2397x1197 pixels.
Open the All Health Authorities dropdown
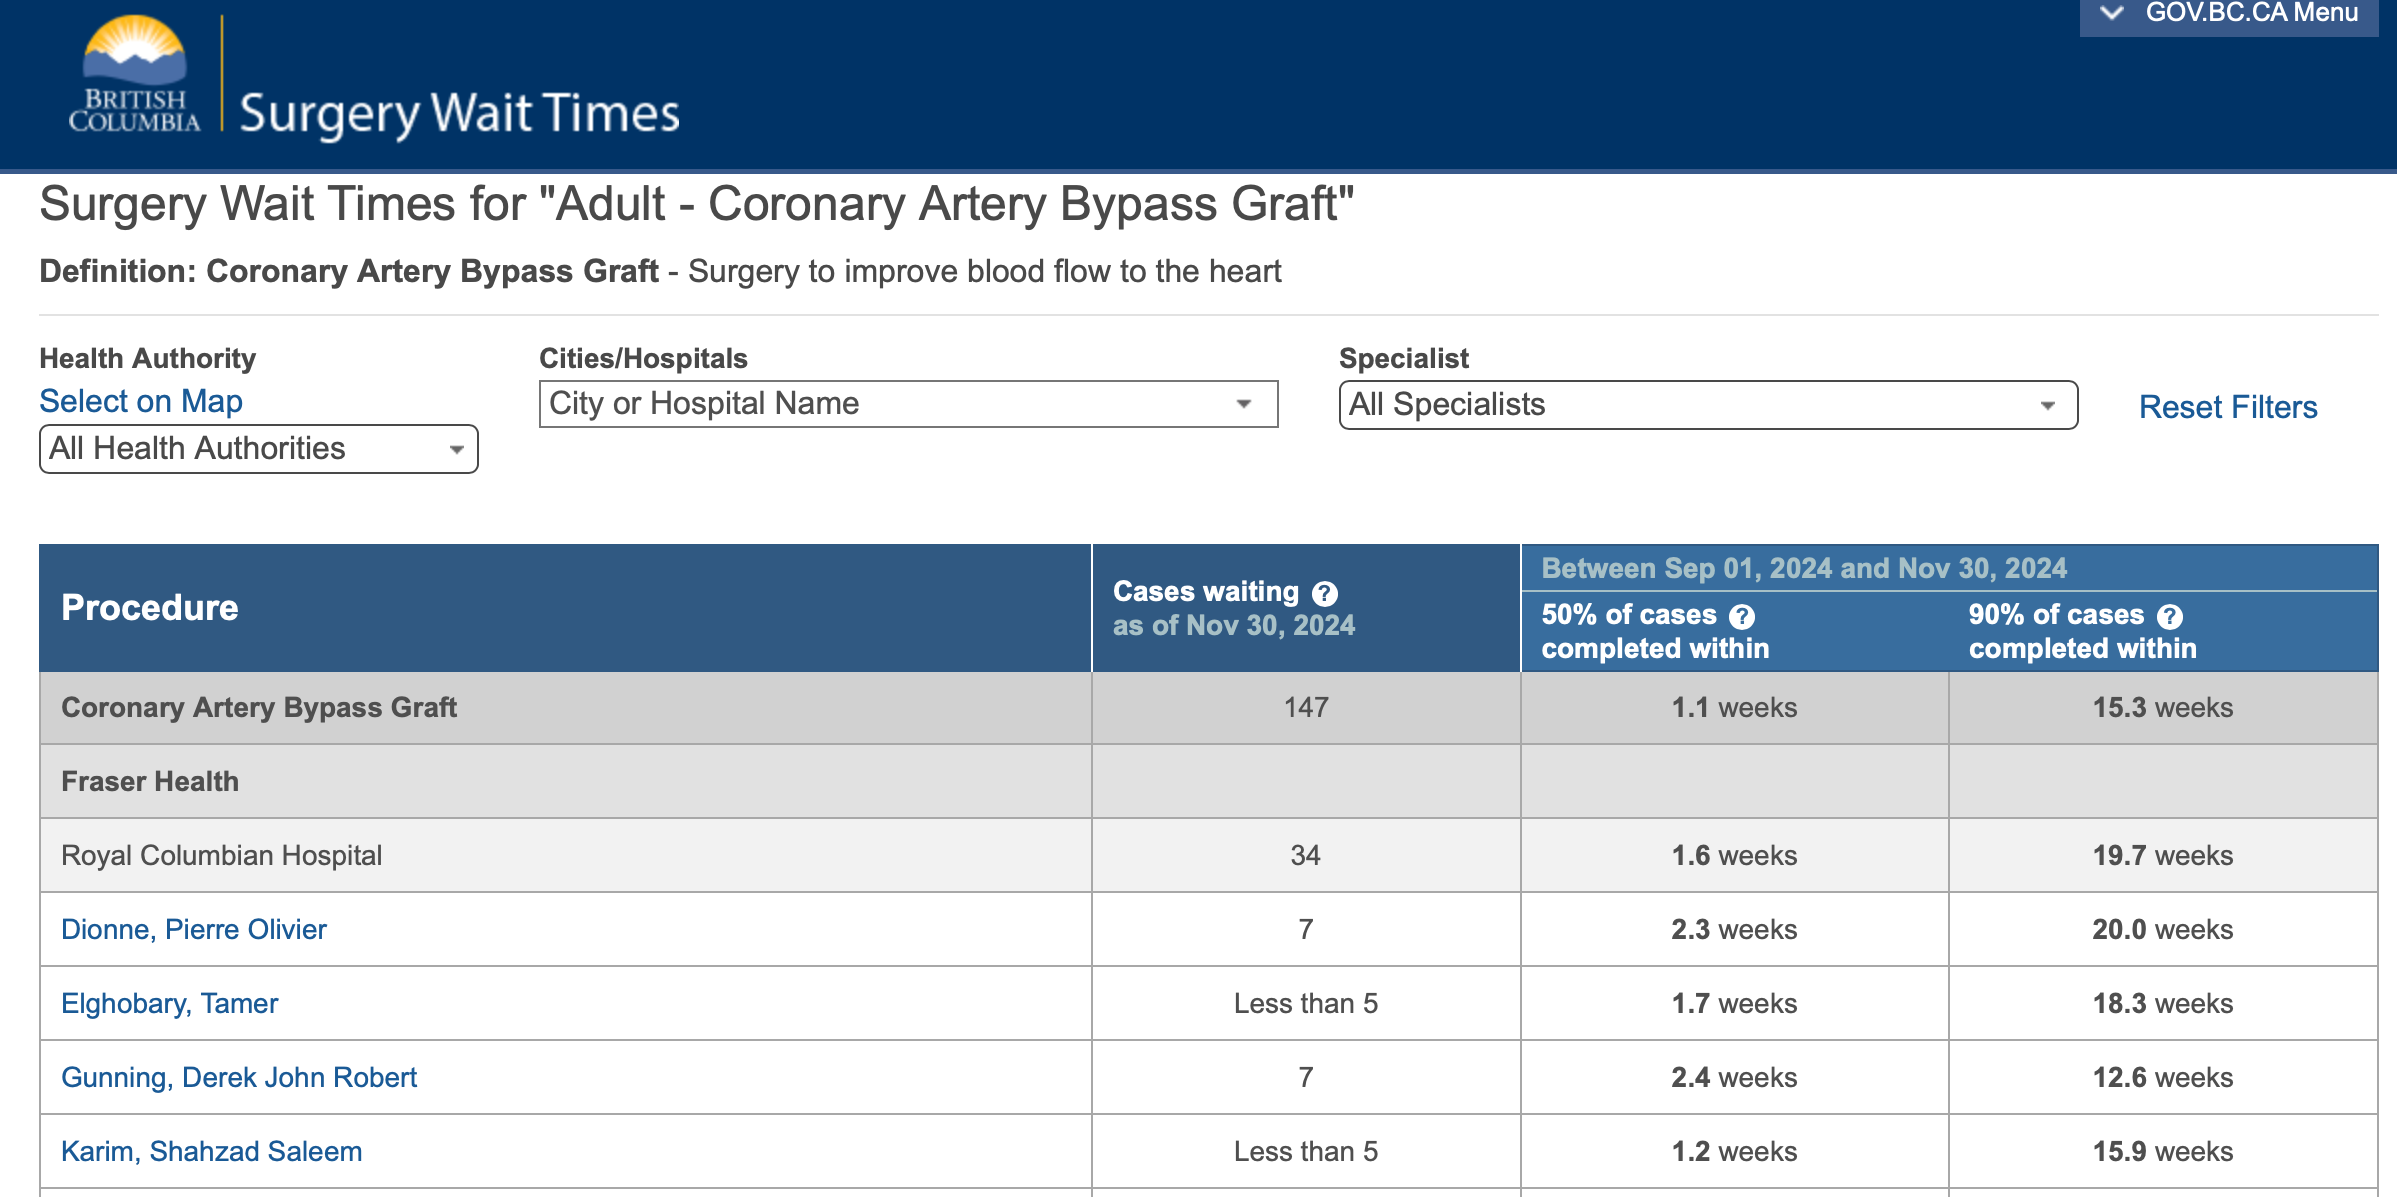(x=458, y=449)
